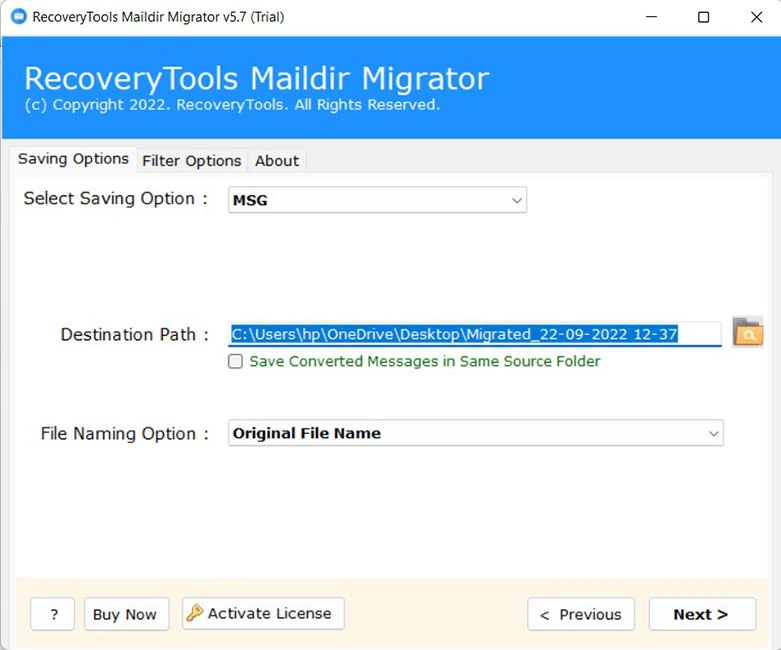
Task: Switch to the Filter Options tab
Action: (x=191, y=160)
